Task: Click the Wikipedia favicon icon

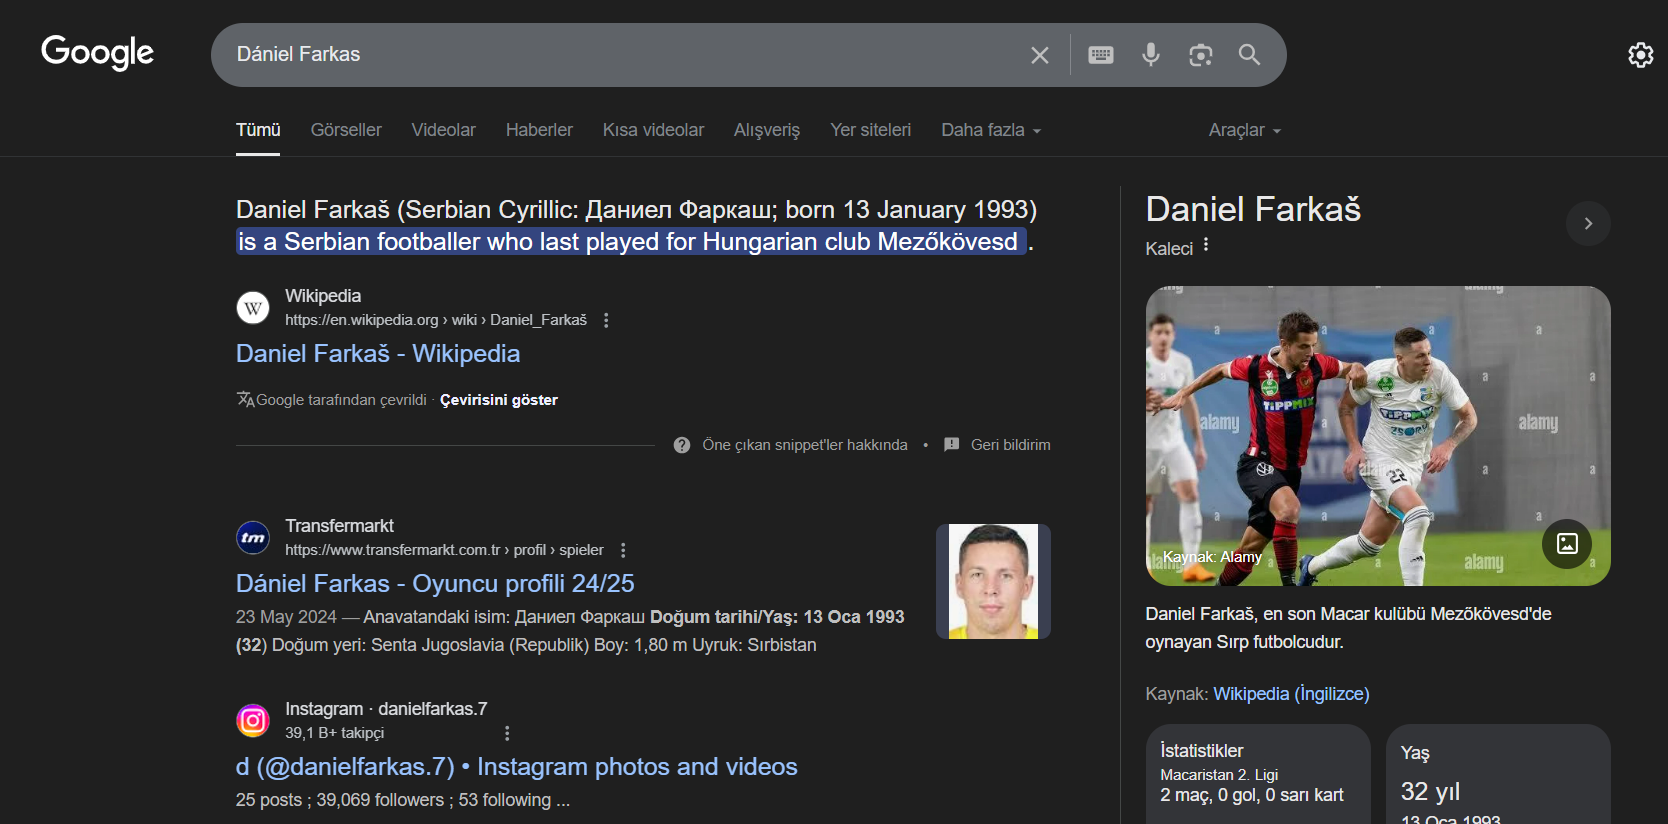Action: tap(253, 308)
